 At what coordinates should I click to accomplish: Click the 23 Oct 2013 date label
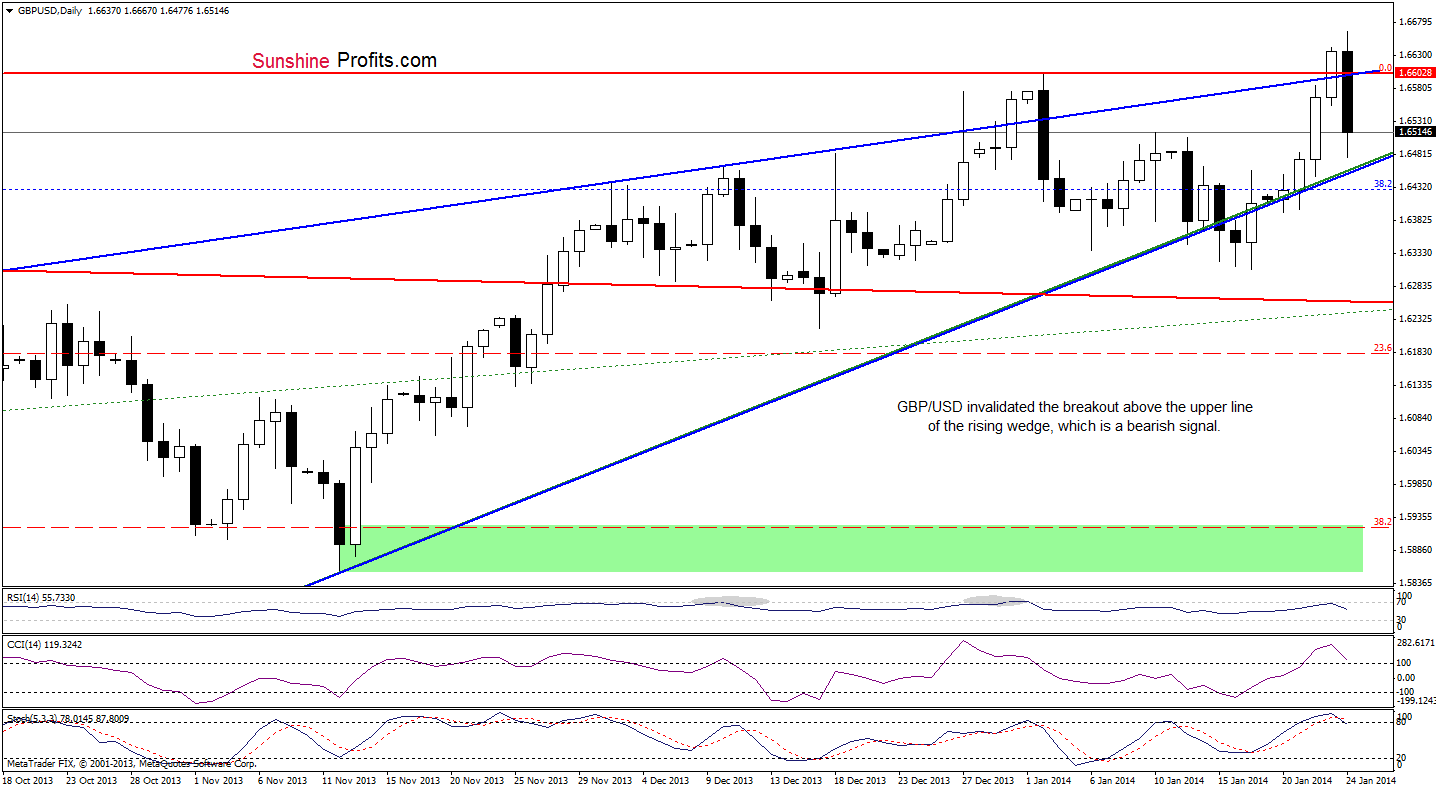coord(90,779)
